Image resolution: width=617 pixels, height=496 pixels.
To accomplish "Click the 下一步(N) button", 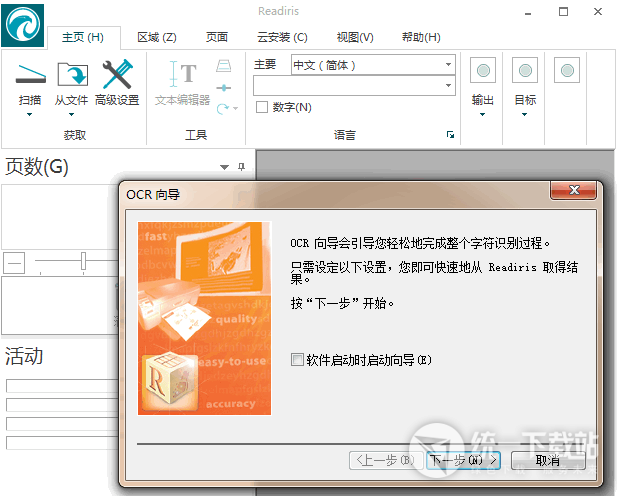I will point(463,460).
